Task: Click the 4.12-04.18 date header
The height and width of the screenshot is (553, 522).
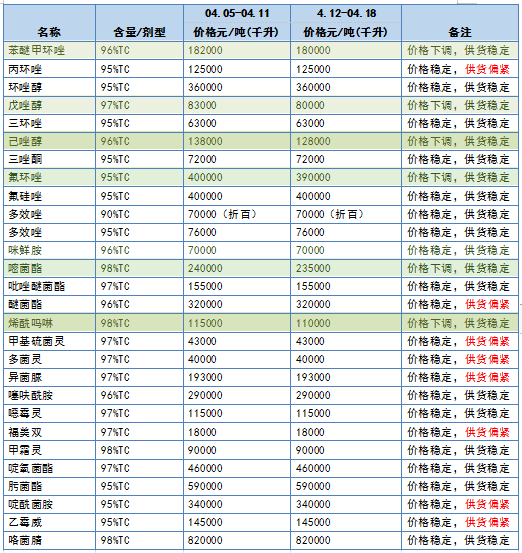Action: (346, 14)
